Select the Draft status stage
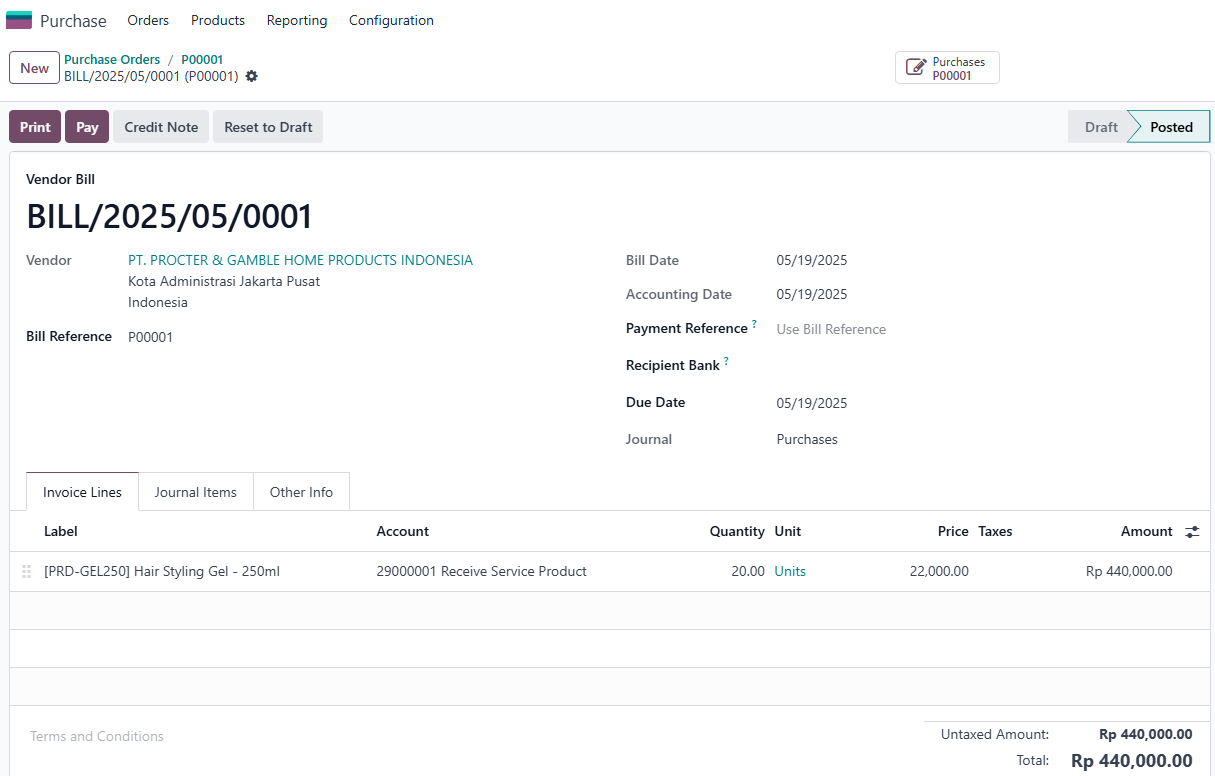 click(1098, 127)
